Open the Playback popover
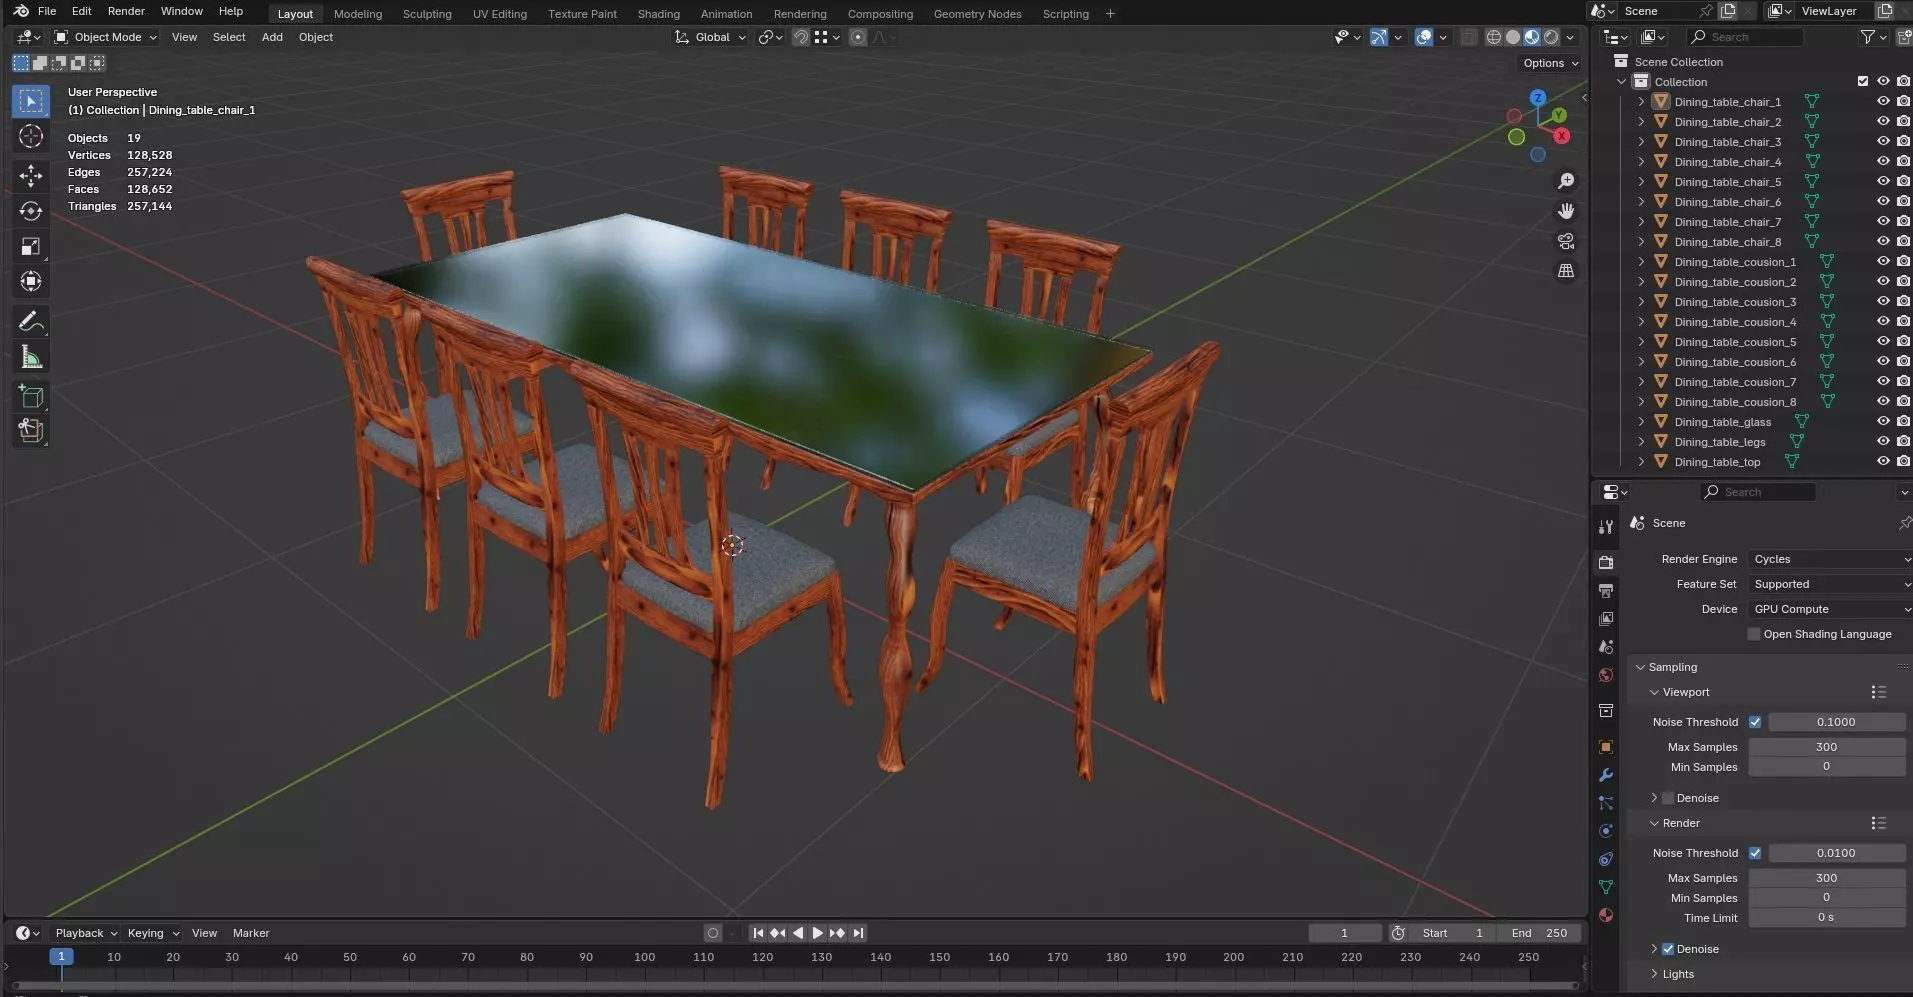The width and height of the screenshot is (1913, 997). tap(86, 933)
